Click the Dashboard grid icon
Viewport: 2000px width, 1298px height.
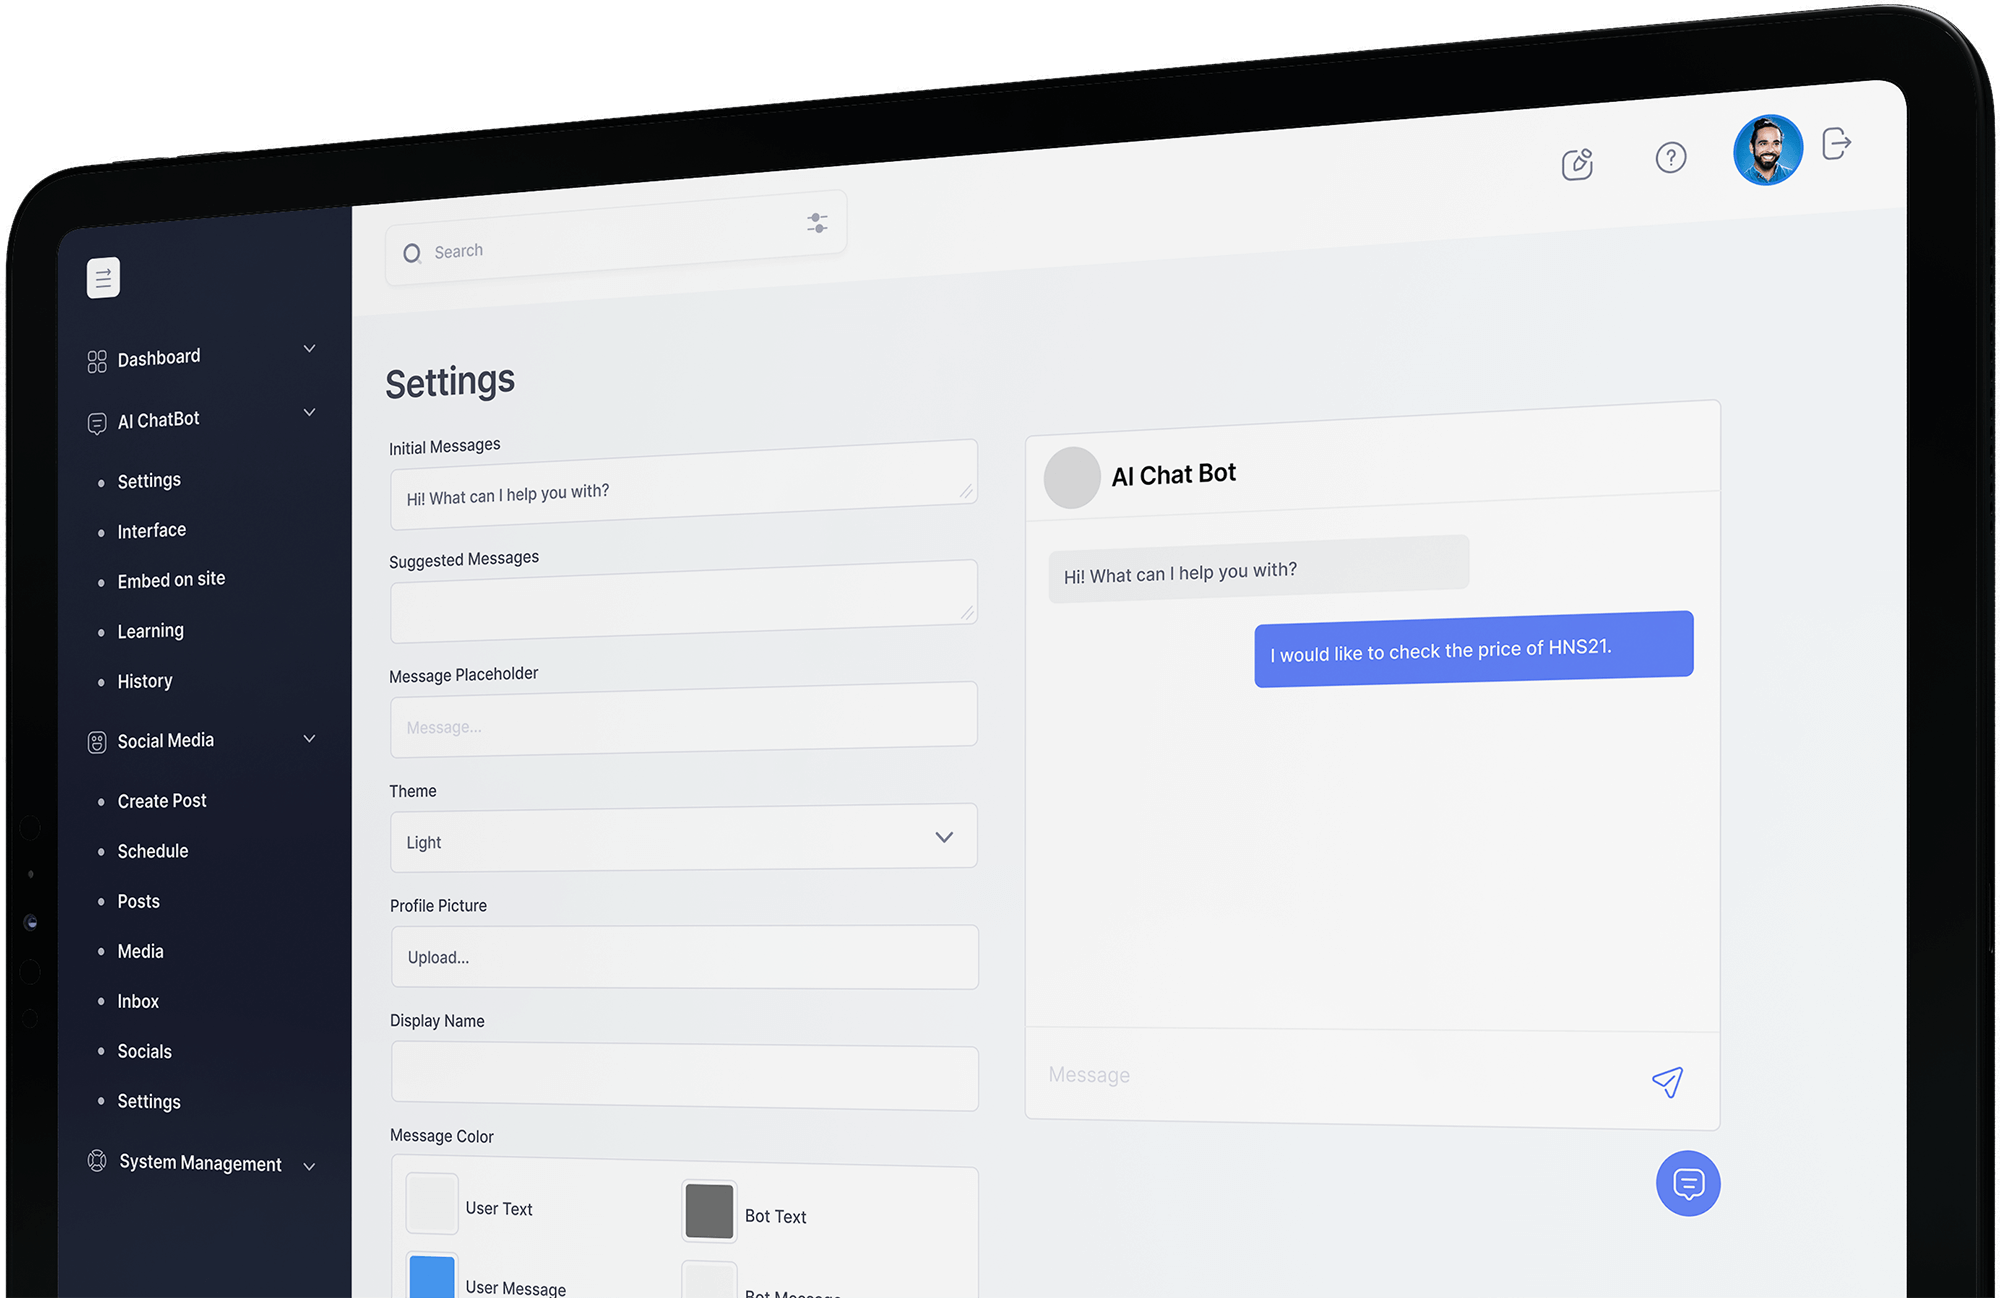(97, 362)
